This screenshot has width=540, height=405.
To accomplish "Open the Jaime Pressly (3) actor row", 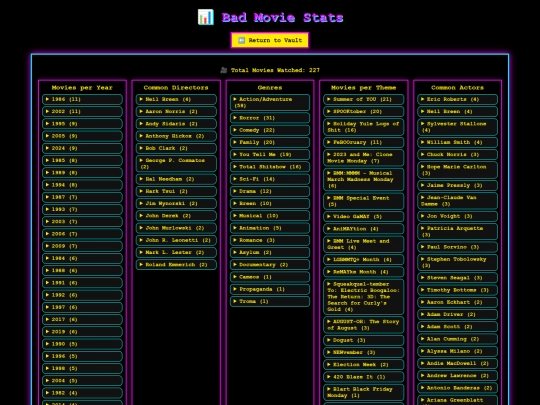I will [x=457, y=185].
